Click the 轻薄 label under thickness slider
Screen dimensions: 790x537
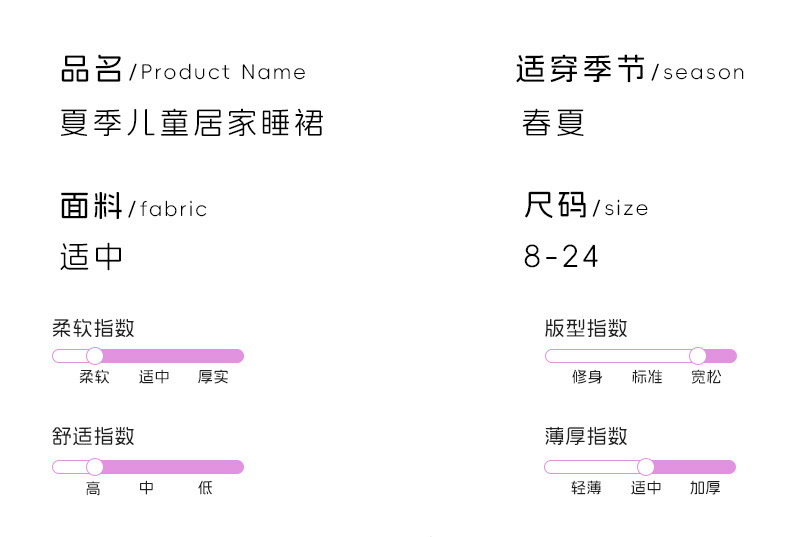point(586,488)
